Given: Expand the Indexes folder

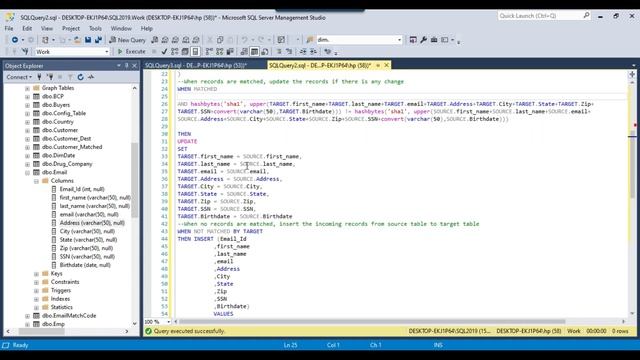Looking at the screenshot, I should click(x=36, y=299).
